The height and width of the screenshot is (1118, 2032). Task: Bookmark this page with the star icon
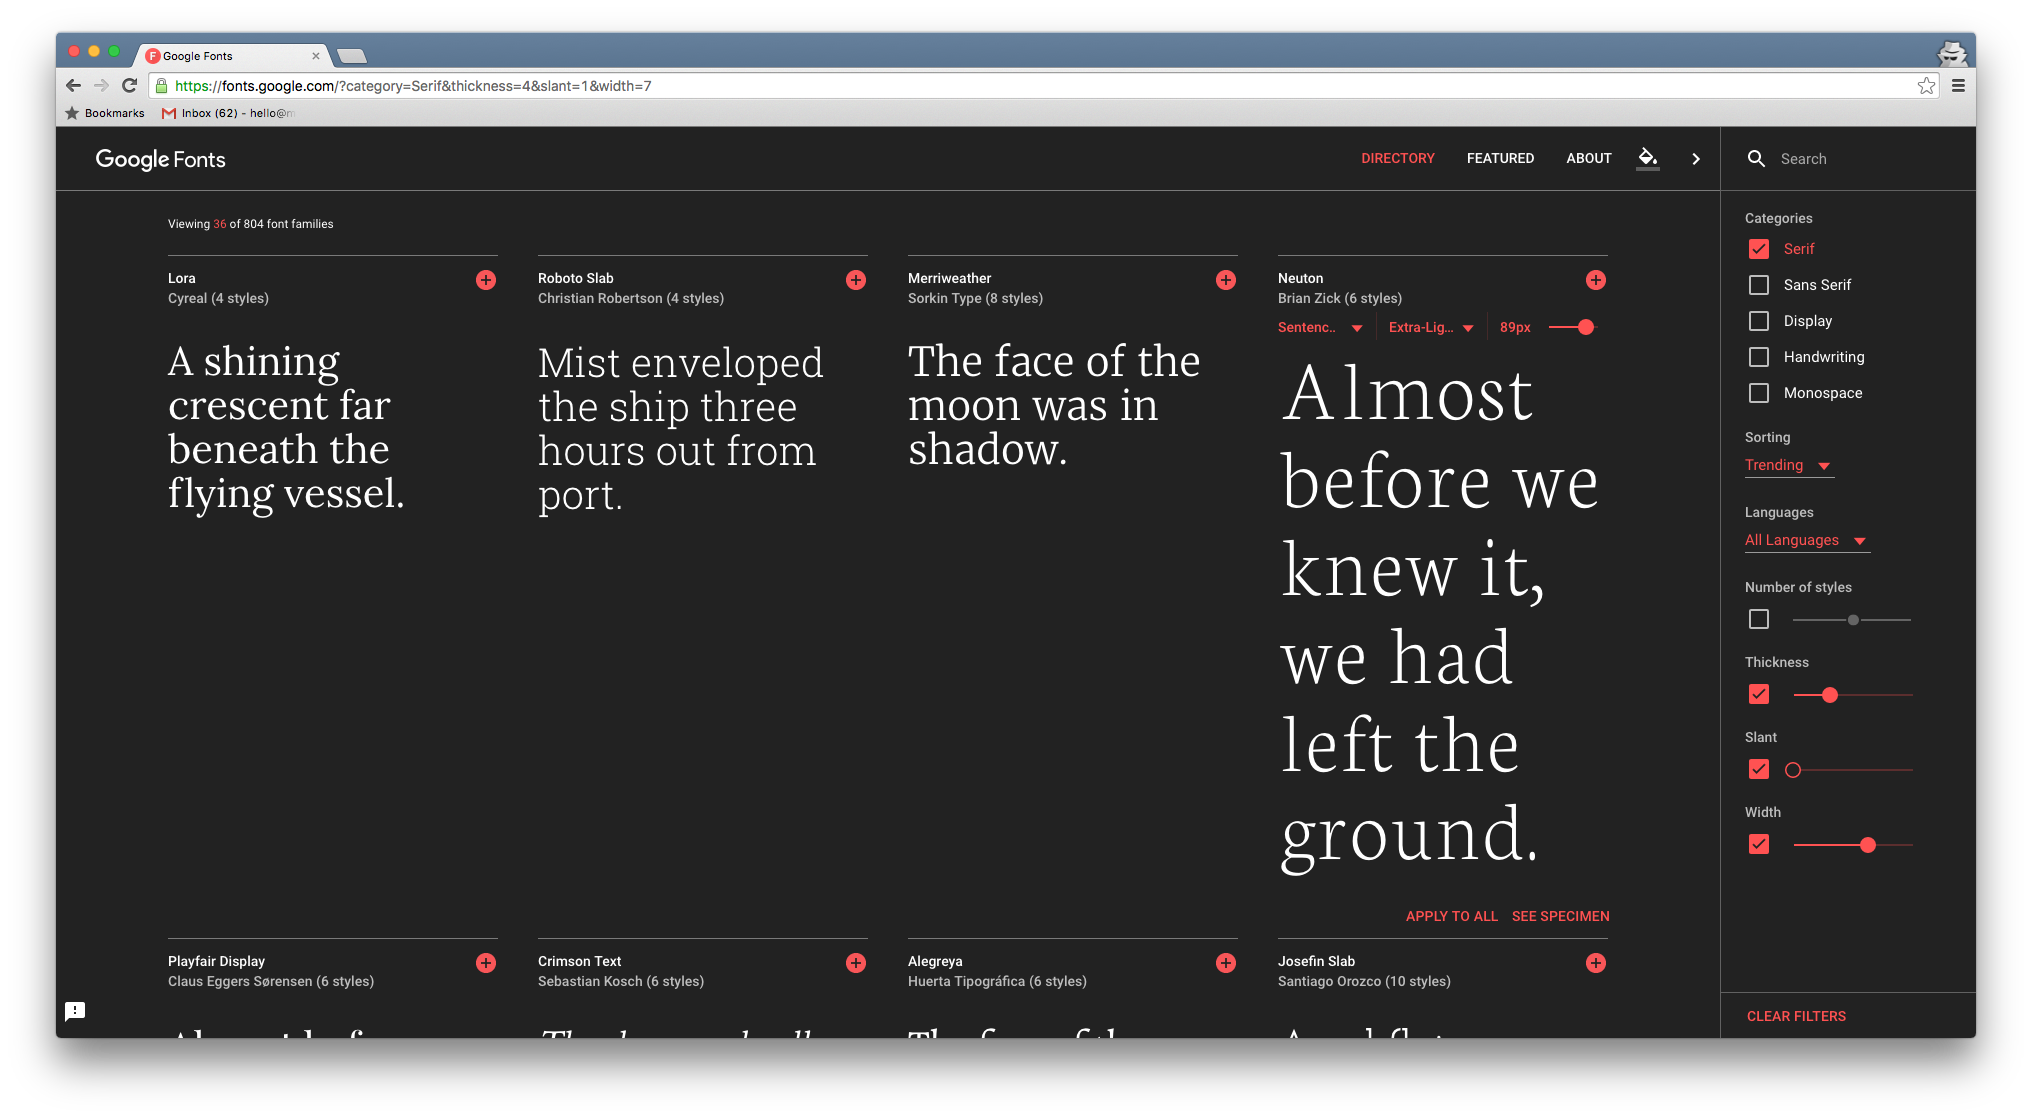[1926, 86]
